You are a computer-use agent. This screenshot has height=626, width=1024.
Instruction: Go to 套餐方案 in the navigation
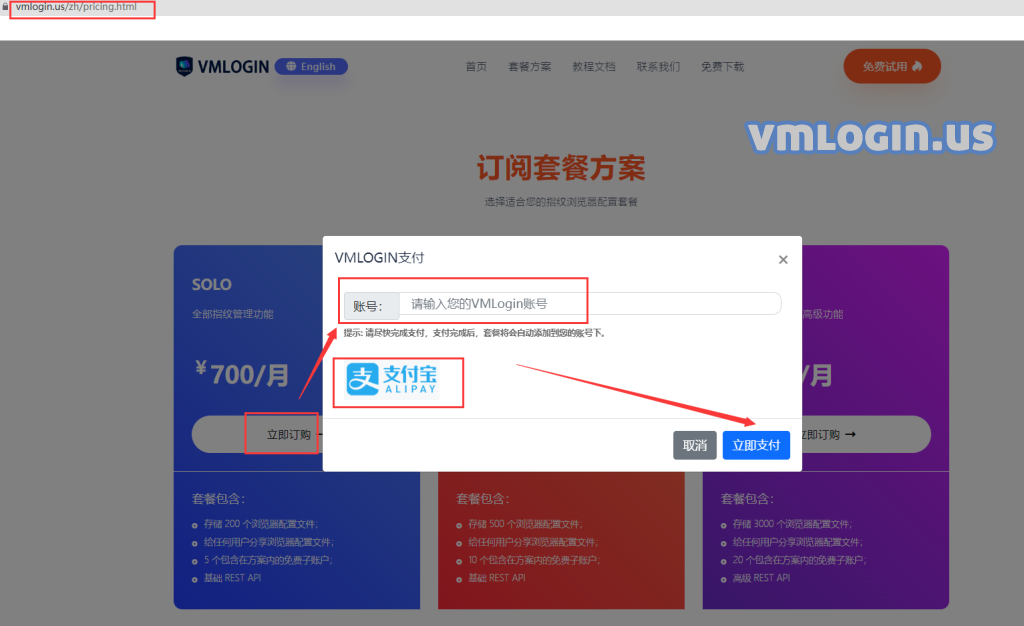pos(530,67)
